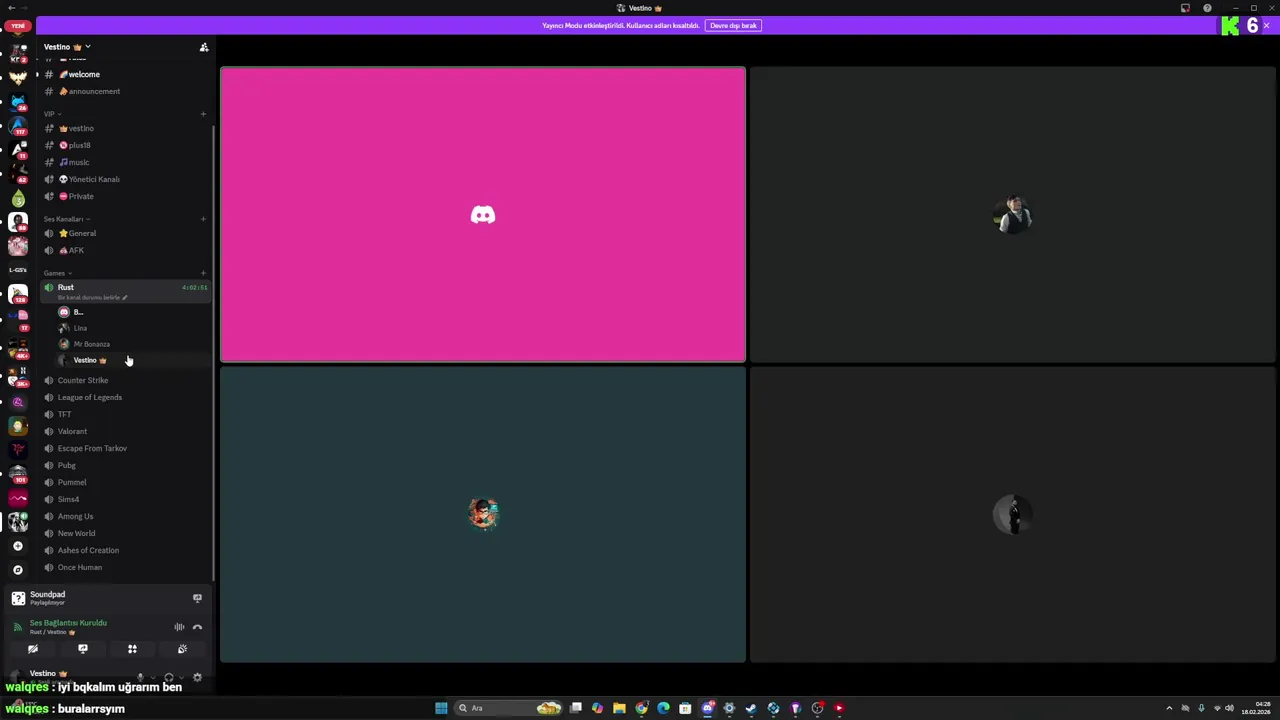The image size is (1280, 720).
Task: Open Microsoft Store from the taskbar
Action: point(685,708)
